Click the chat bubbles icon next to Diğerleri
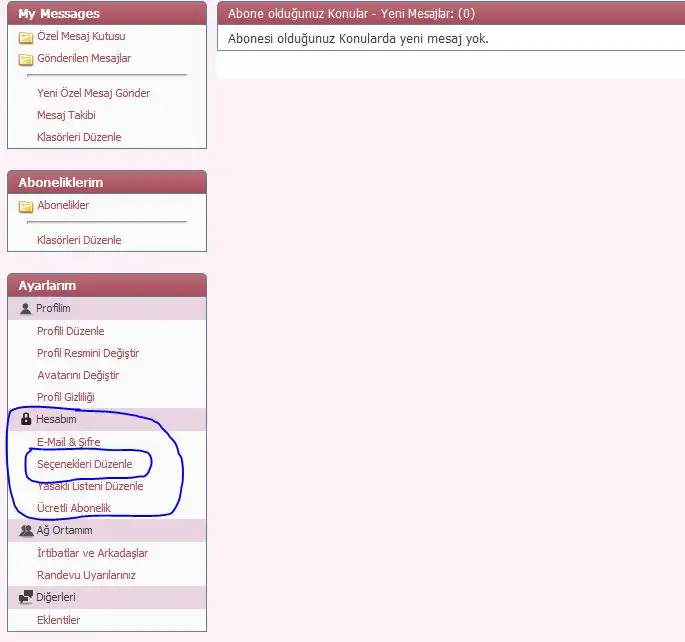This screenshot has height=642, width=685. pyautogui.click(x=26, y=597)
